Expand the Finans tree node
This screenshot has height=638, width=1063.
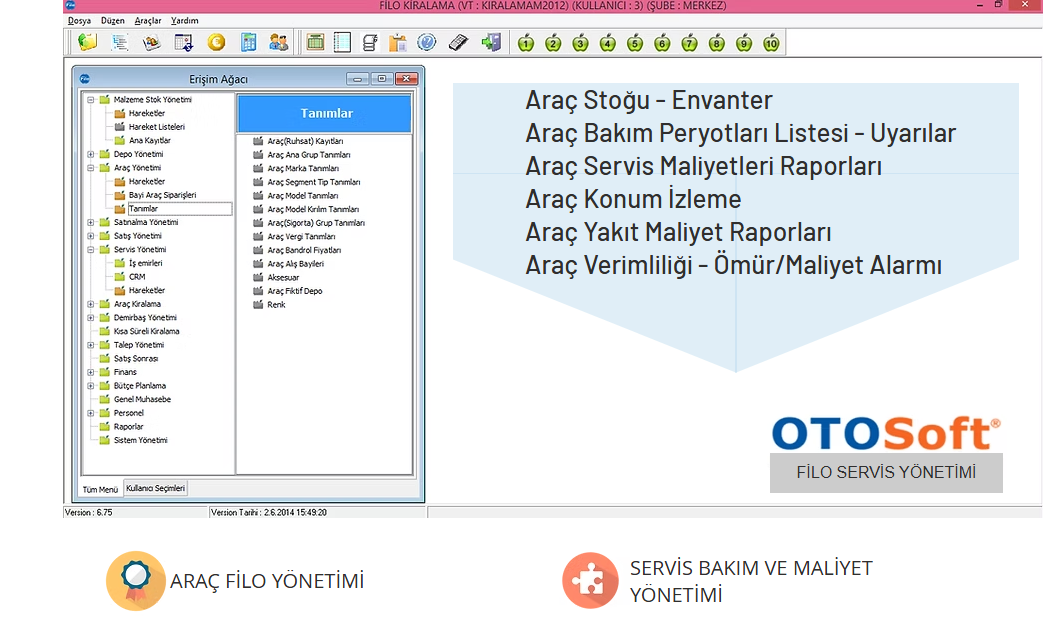tap(91, 372)
